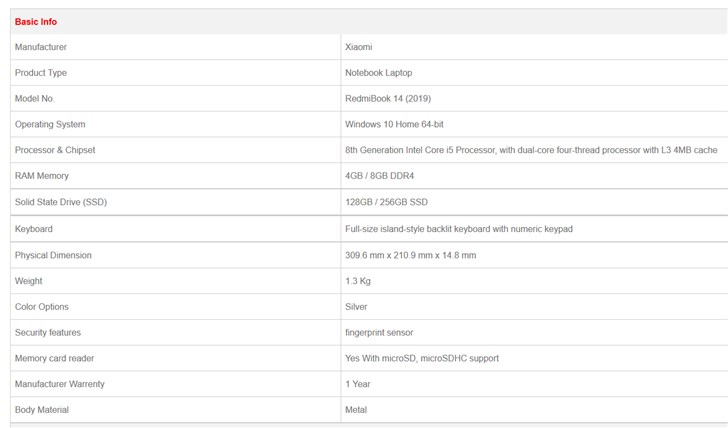This screenshot has height=428, width=728.
Task: Click the RedmiBook 14 (2019) model value
Action: coord(388,99)
